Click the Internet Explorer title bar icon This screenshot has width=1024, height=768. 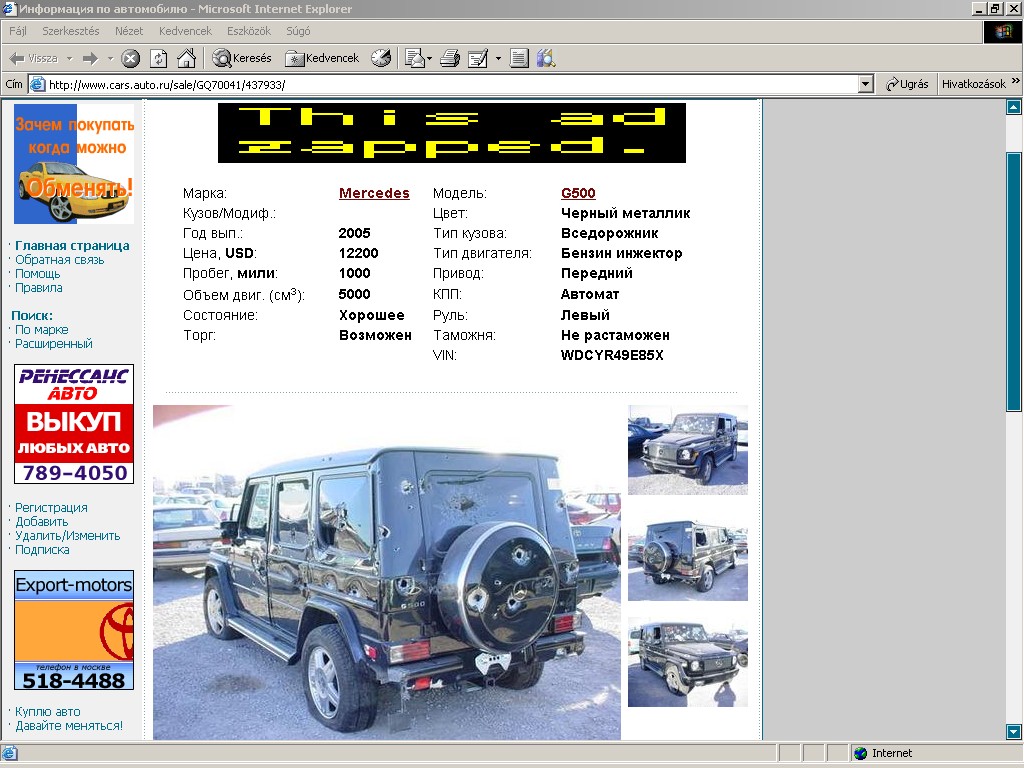coord(9,8)
